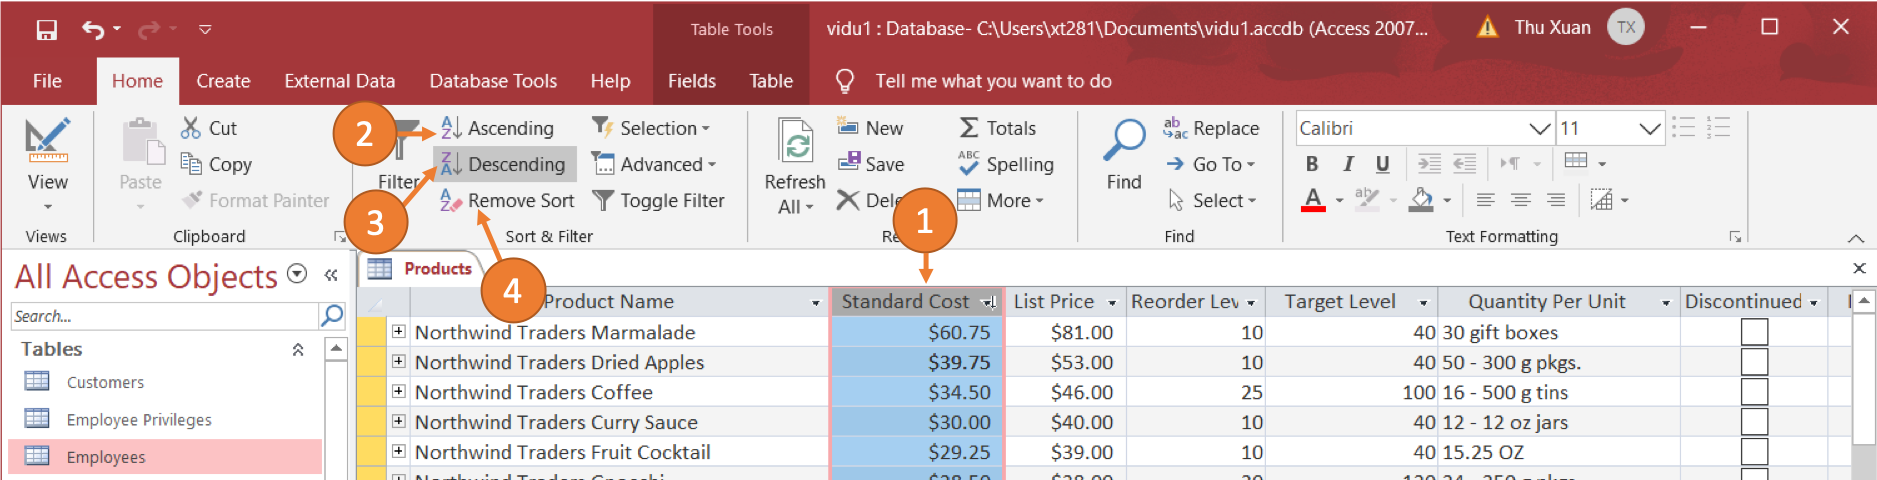The image size is (1877, 480).
Task: Switch to Database Tools tab
Action: point(493,81)
